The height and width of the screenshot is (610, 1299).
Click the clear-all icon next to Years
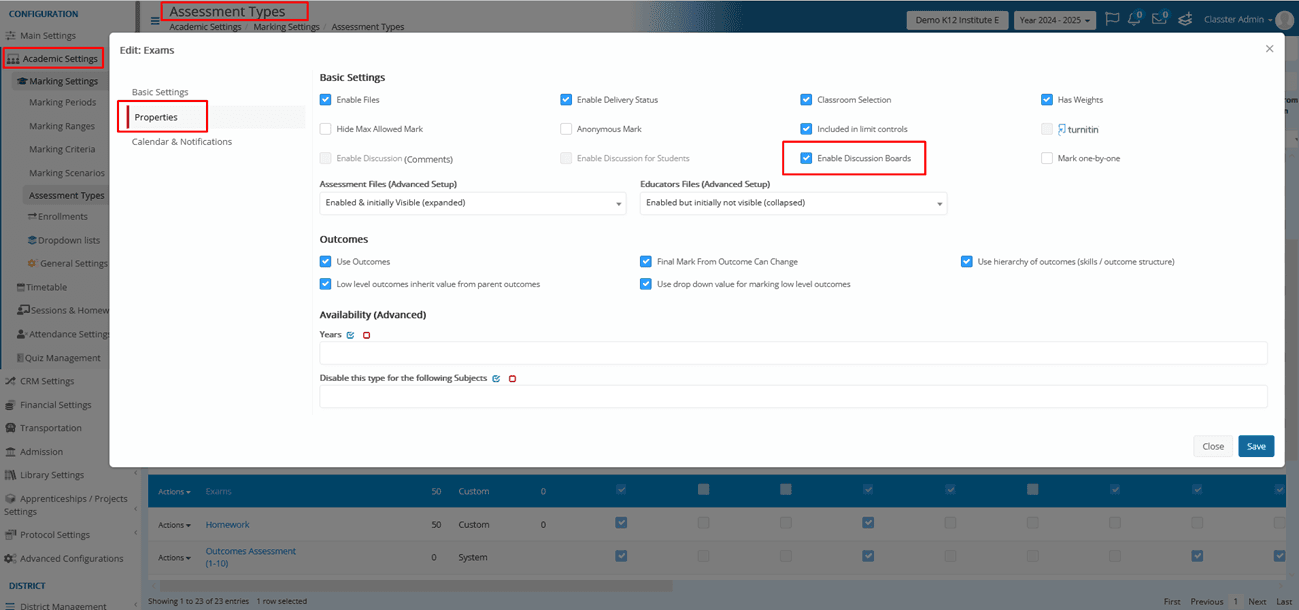[366, 335]
